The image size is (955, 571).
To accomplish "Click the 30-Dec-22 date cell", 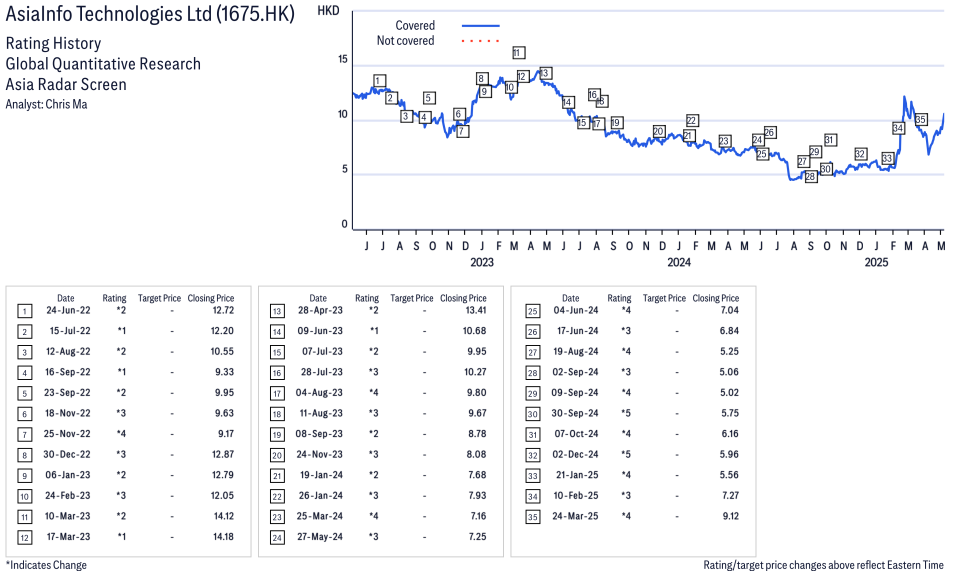I will [67, 455].
